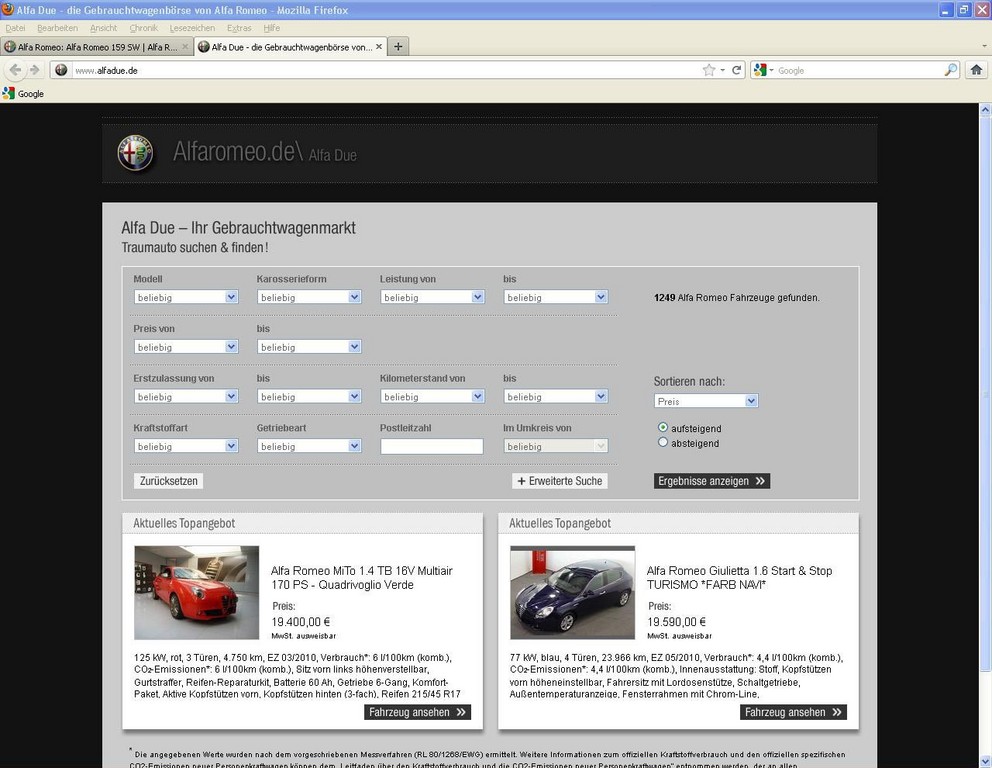Open the Datei menu
Image resolution: width=992 pixels, height=768 pixels.
coord(15,28)
